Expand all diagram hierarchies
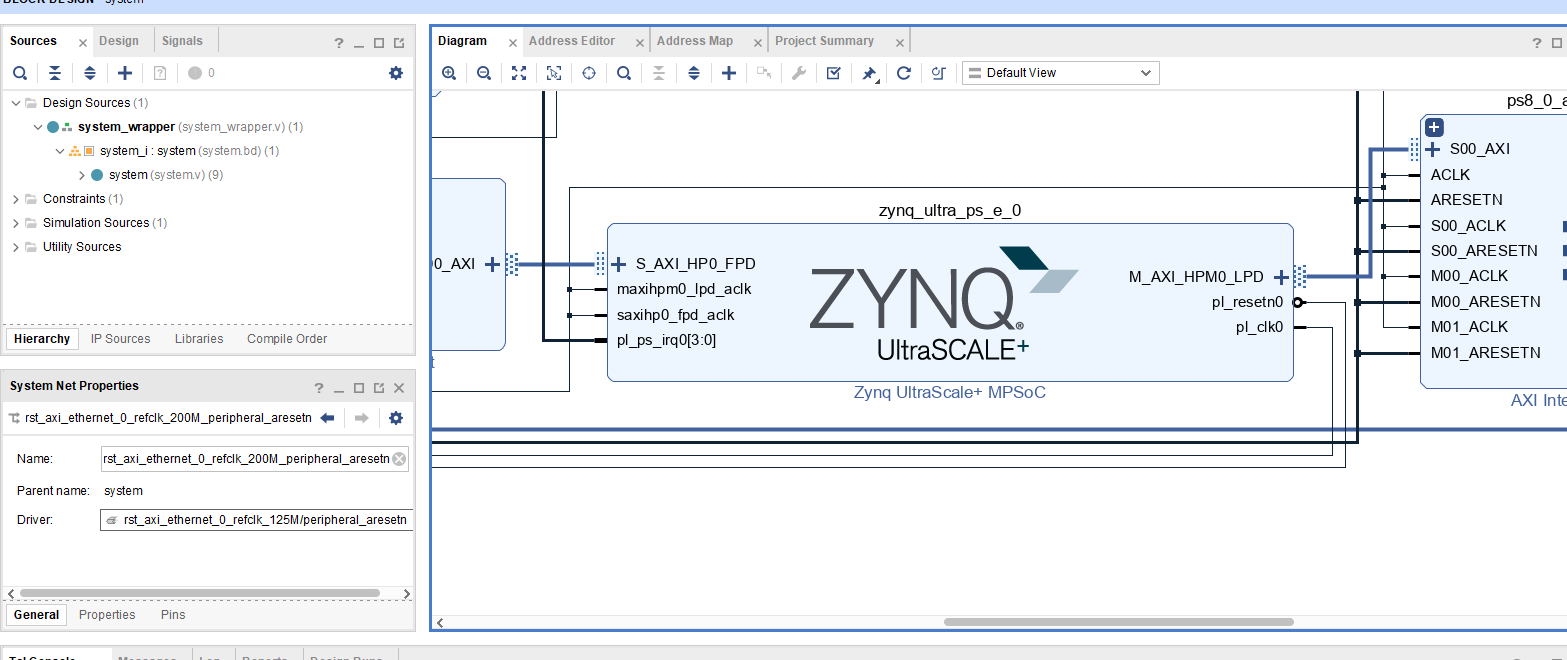Viewport: 1567px width, 660px height. click(694, 73)
